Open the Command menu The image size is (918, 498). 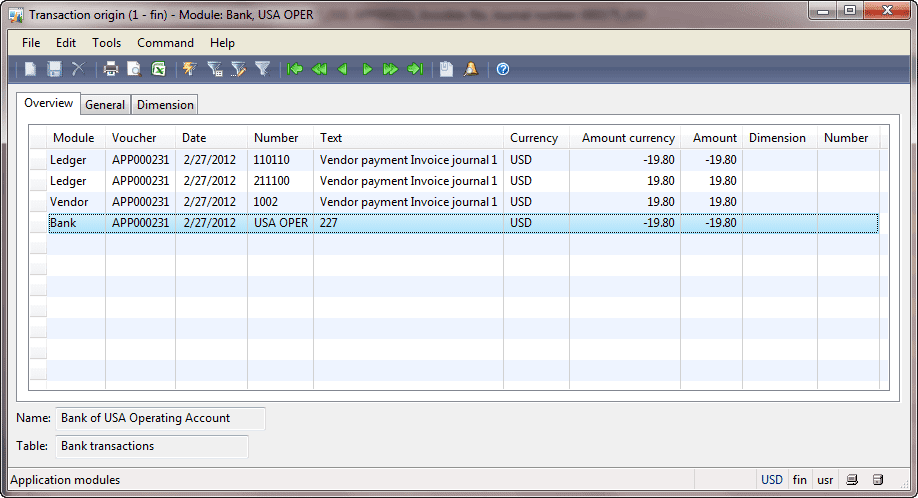click(165, 43)
